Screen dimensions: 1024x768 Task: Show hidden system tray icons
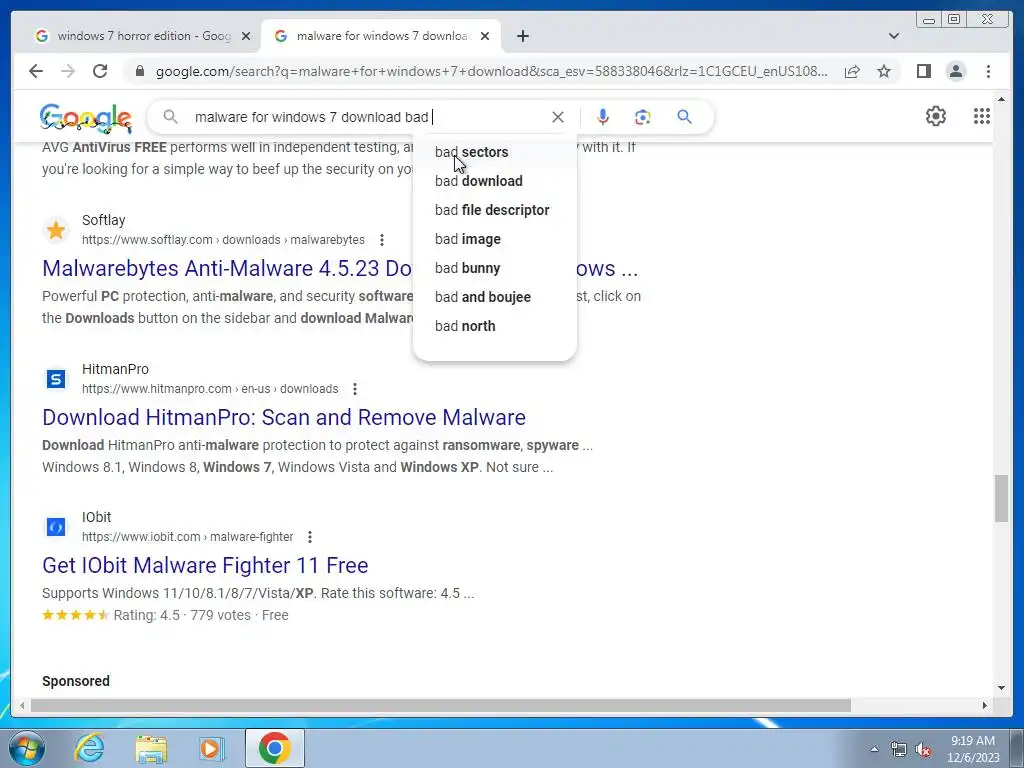(x=874, y=749)
